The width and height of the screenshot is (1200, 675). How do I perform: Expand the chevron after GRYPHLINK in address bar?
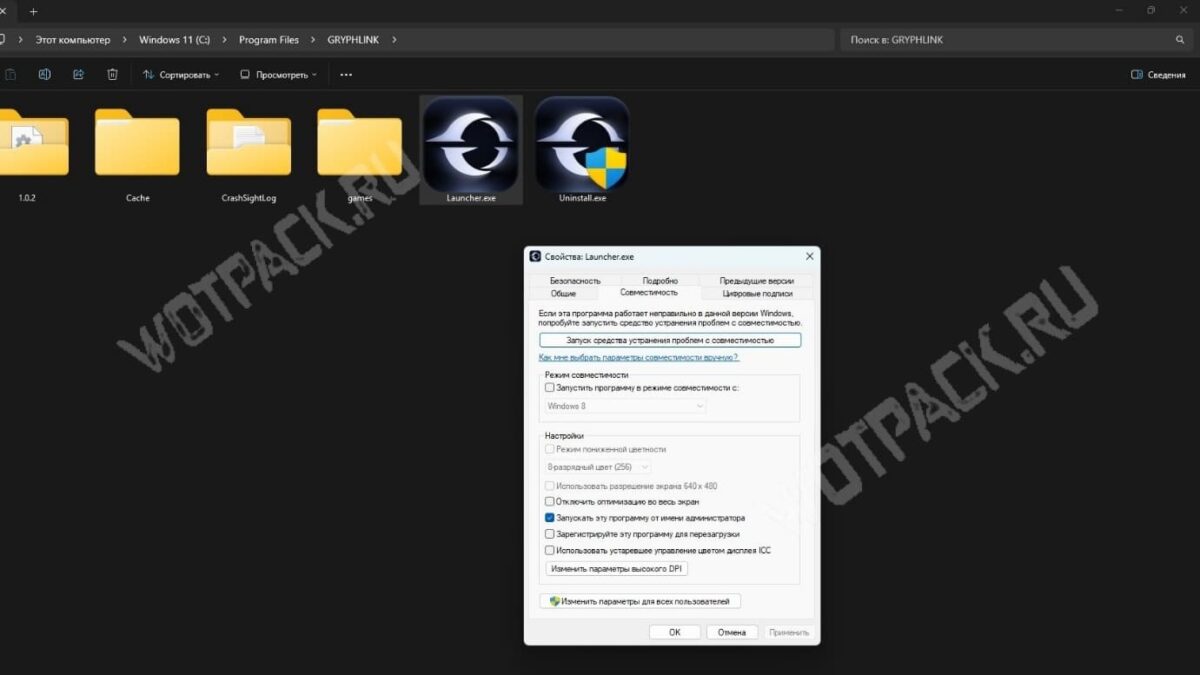coord(394,40)
